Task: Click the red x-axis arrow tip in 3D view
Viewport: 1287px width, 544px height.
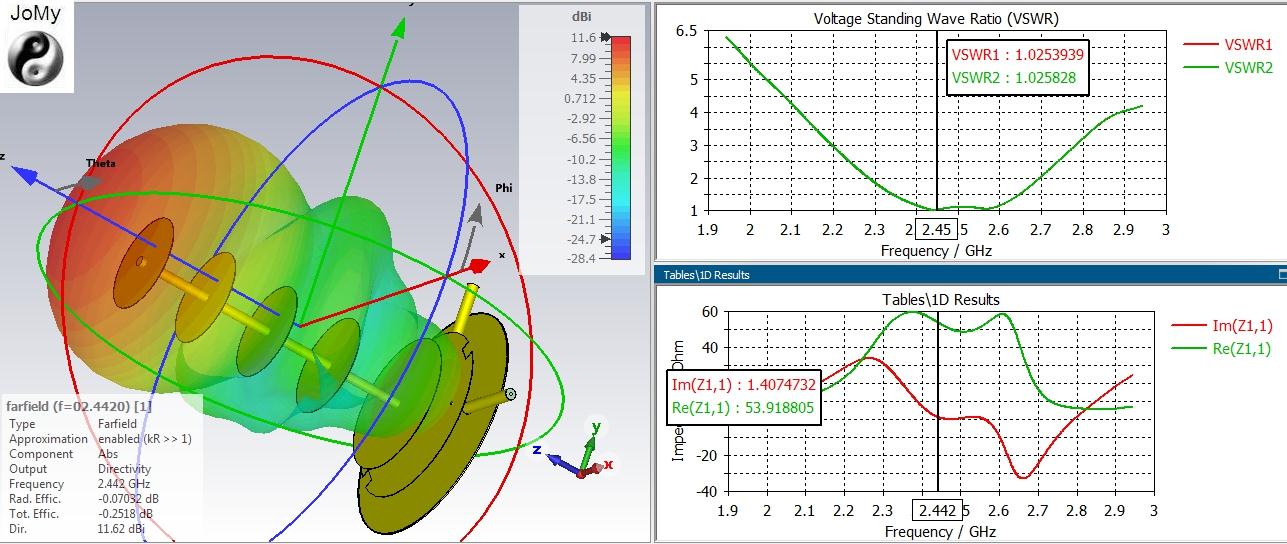Action: click(x=480, y=266)
